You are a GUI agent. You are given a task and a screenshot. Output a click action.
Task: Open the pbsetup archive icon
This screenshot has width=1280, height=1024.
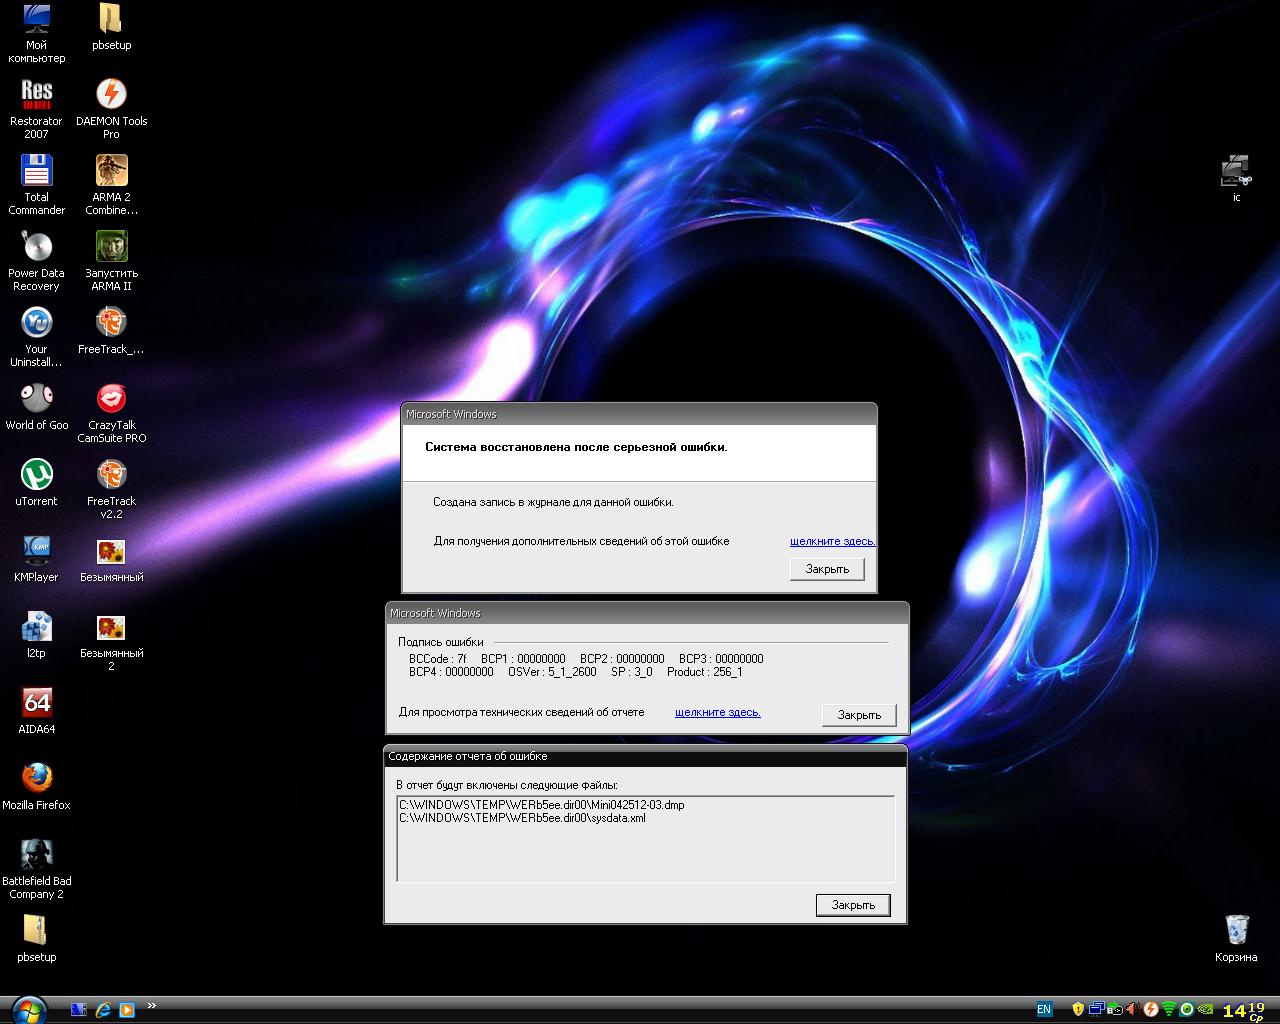(x=36, y=939)
